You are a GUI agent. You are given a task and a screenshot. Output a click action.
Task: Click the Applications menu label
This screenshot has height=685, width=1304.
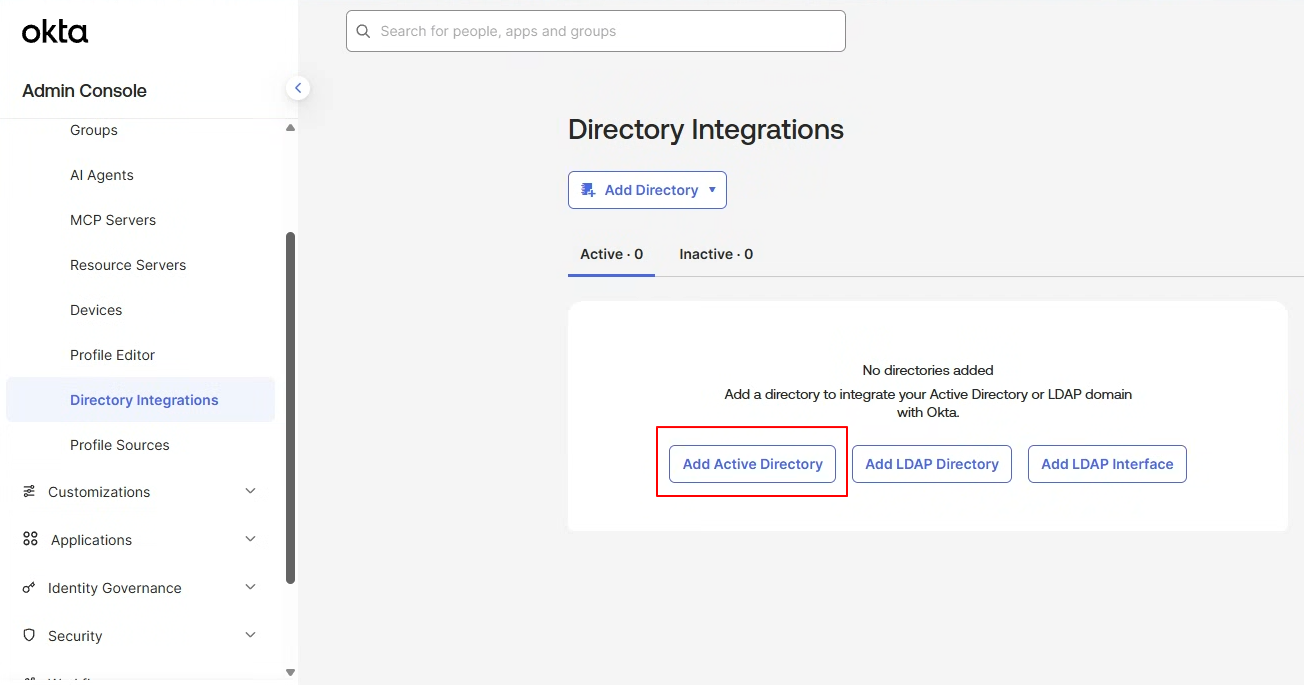point(91,540)
